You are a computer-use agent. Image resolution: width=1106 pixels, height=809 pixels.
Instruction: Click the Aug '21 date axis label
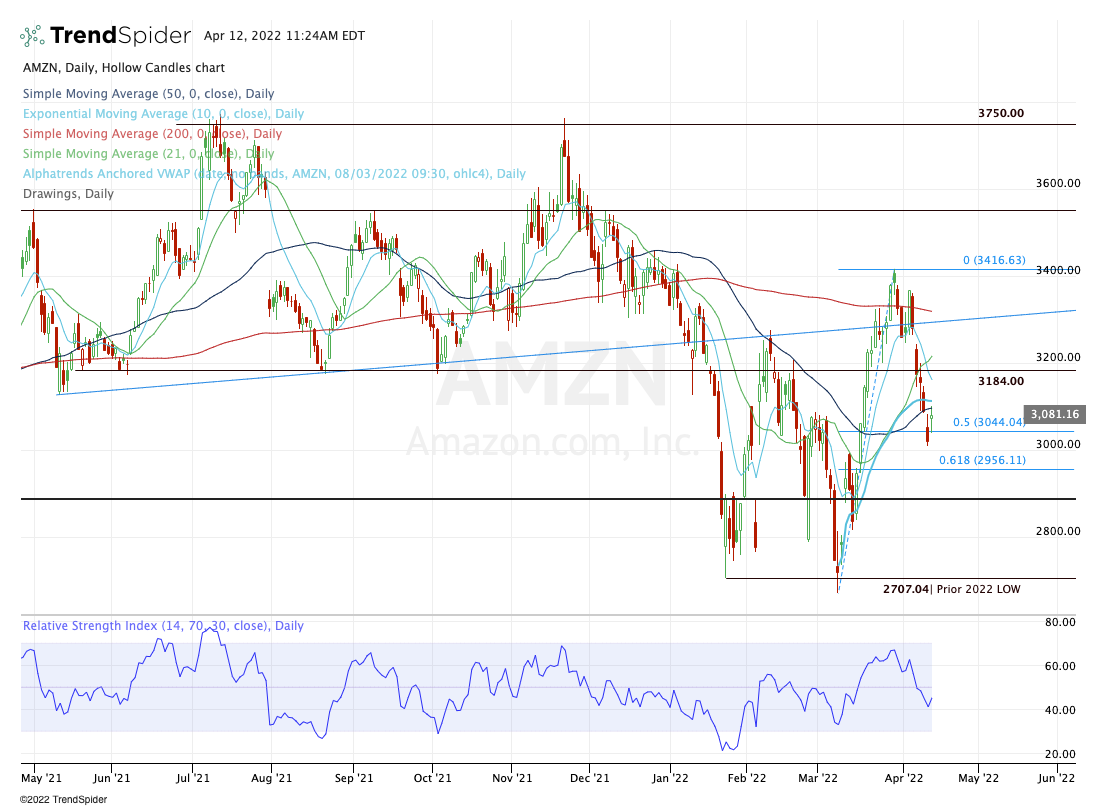[272, 778]
